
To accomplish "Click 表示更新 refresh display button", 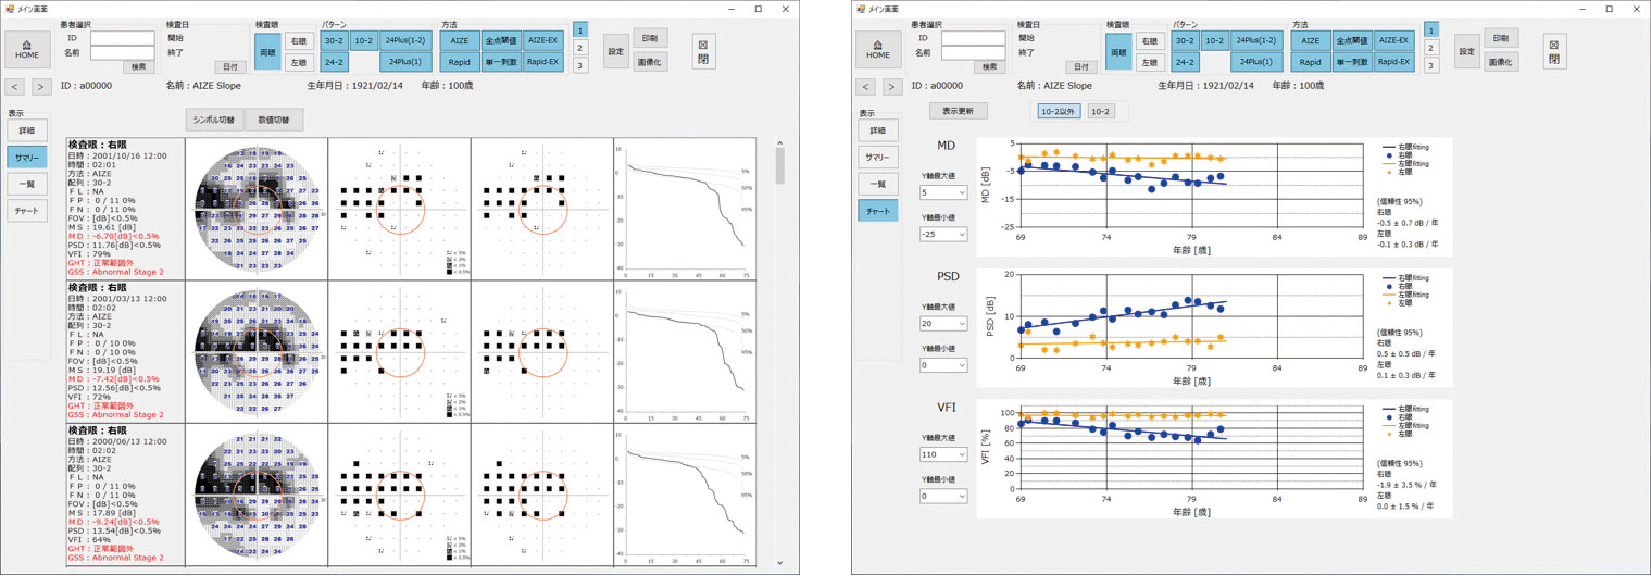I will click(958, 111).
